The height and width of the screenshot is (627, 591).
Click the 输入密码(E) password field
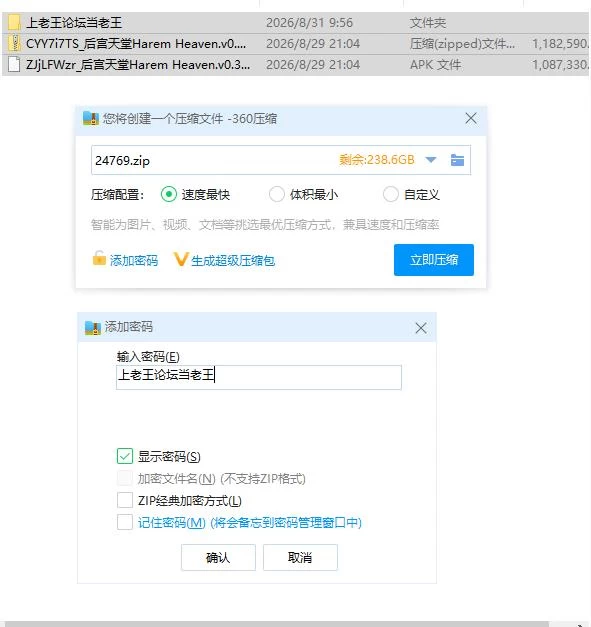pos(259,377)
